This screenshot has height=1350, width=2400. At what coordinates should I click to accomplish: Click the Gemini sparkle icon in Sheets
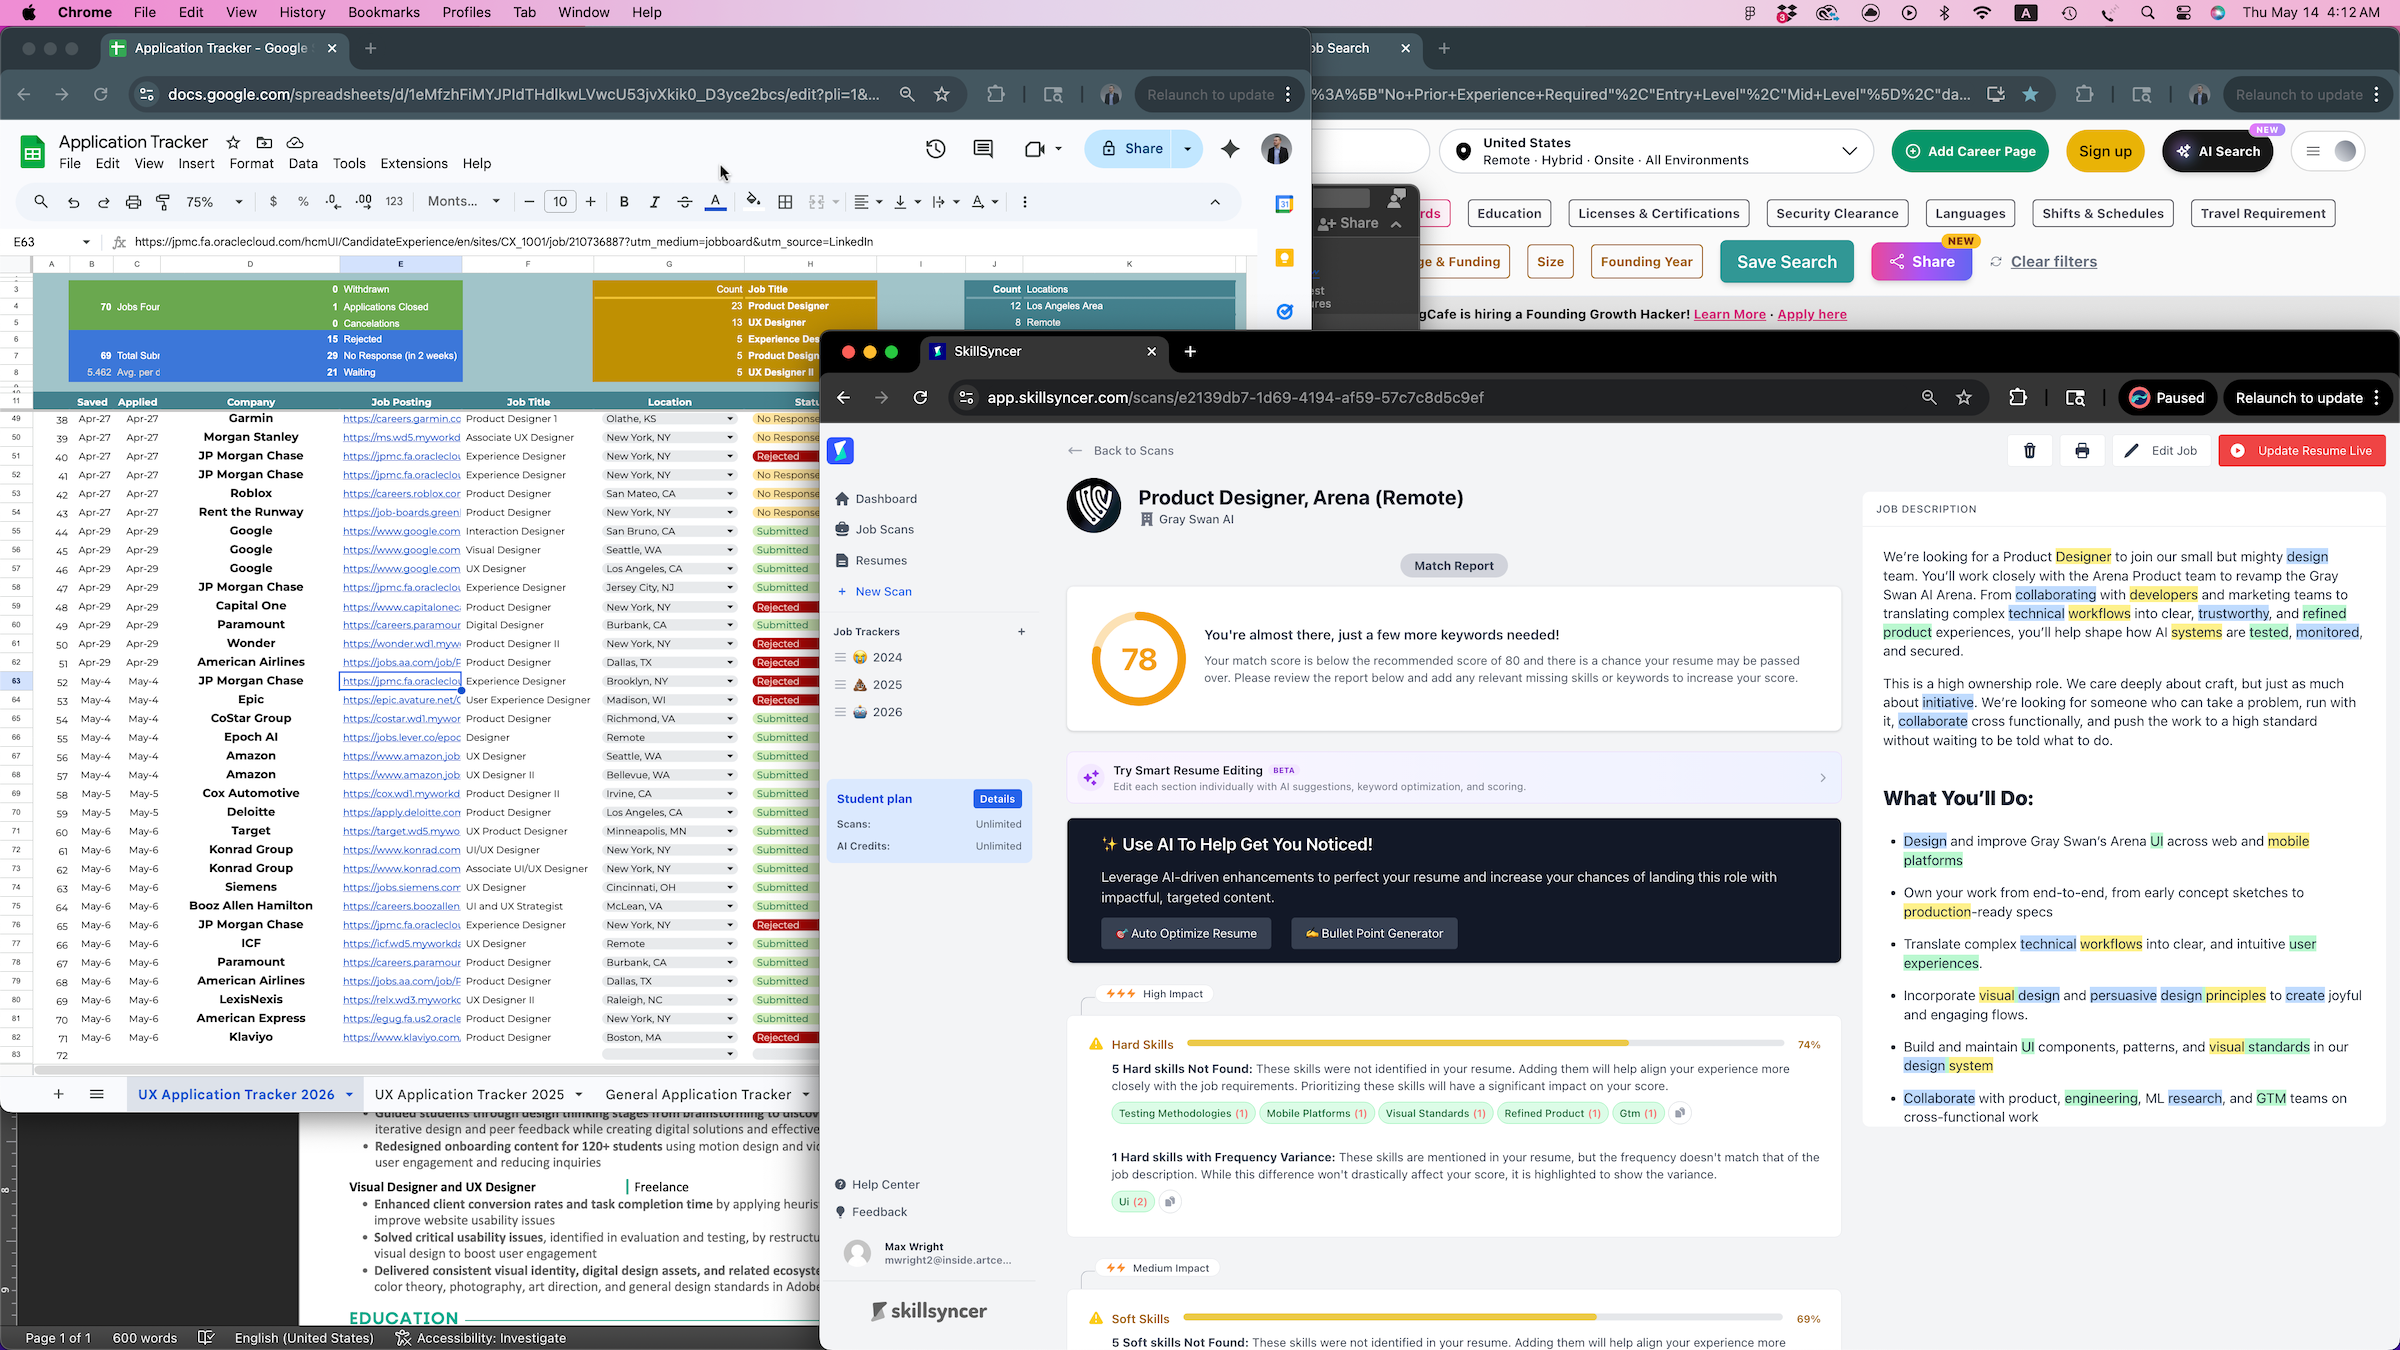[x=1230, y=149]
